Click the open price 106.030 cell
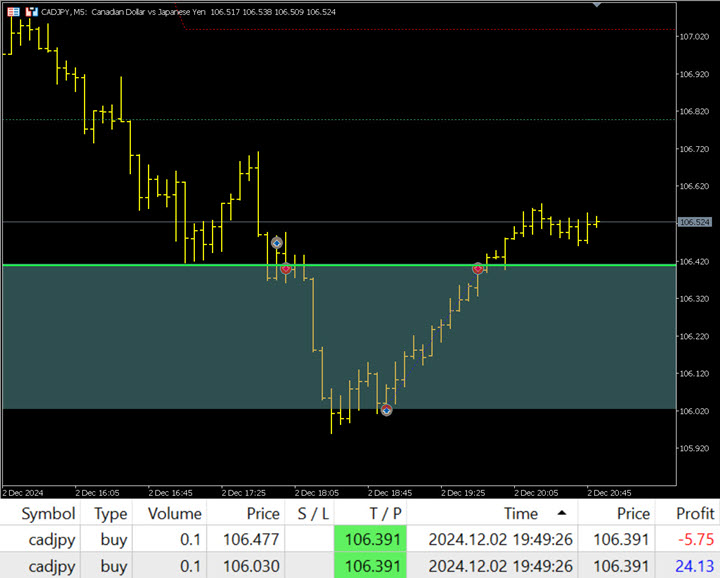Screen dimensions: 720x578 pos(250,566)
